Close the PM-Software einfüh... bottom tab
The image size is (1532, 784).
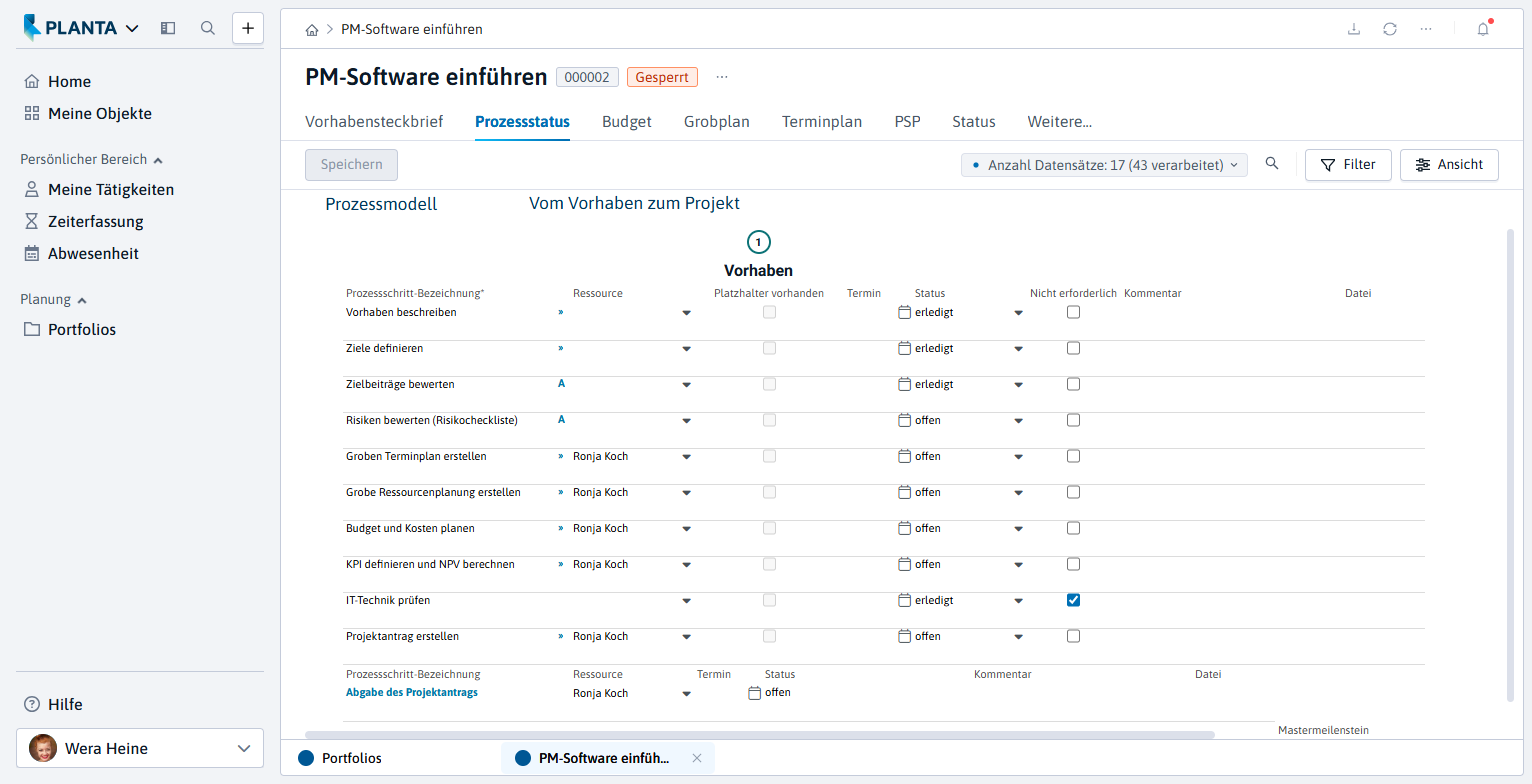(x=697, y=758)
